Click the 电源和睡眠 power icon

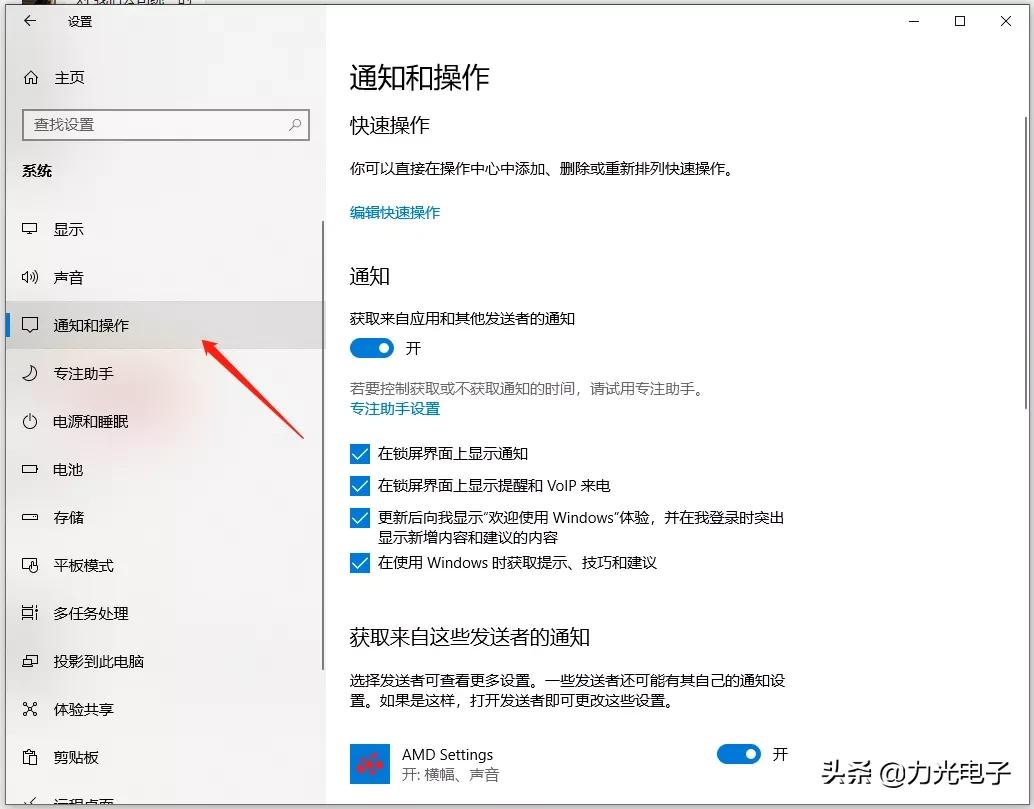[30, 421]
